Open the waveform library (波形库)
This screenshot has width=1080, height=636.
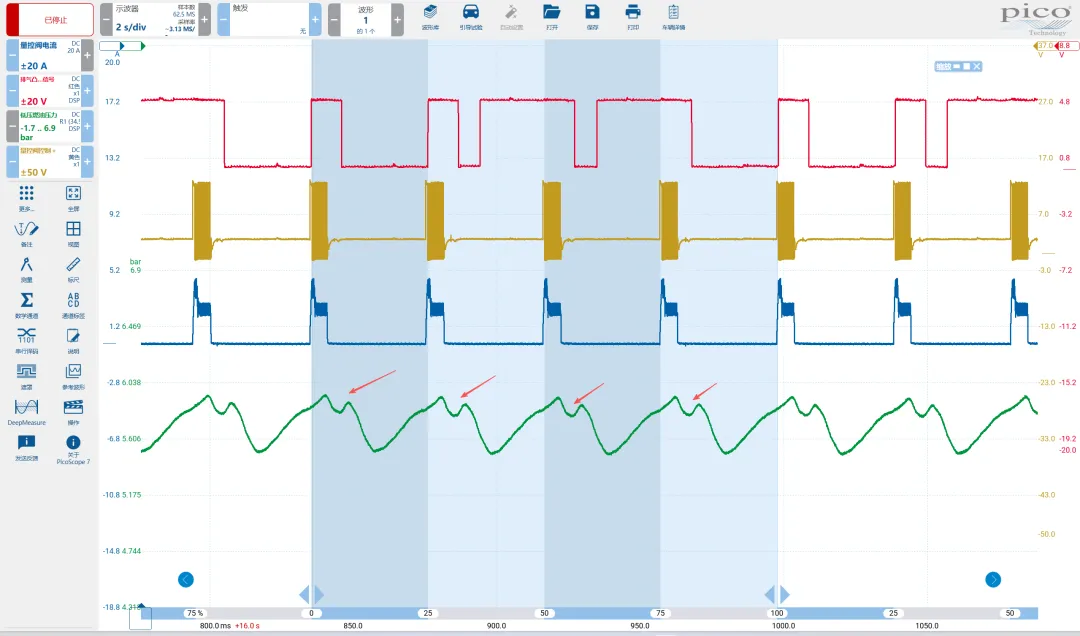430,15
